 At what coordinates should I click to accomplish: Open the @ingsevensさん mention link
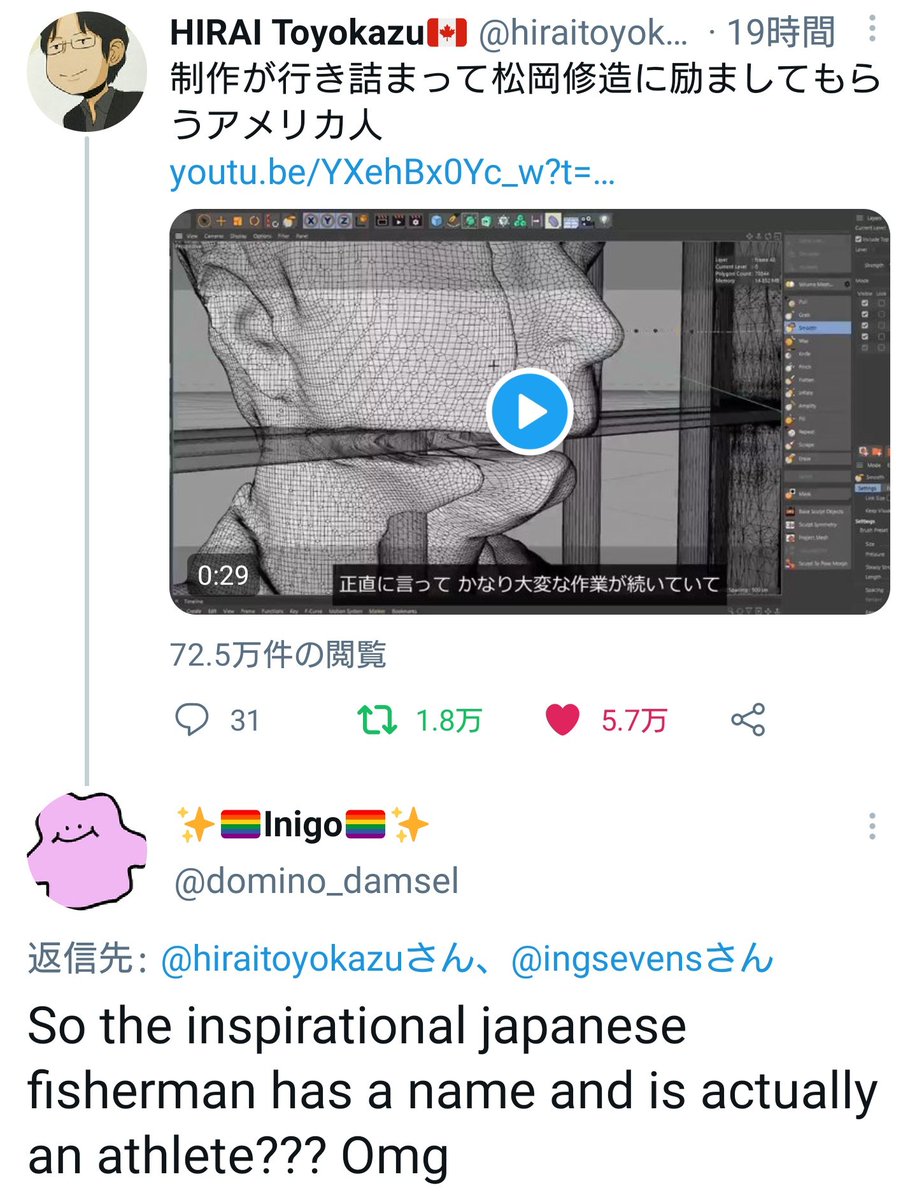[x=643, y=960]
